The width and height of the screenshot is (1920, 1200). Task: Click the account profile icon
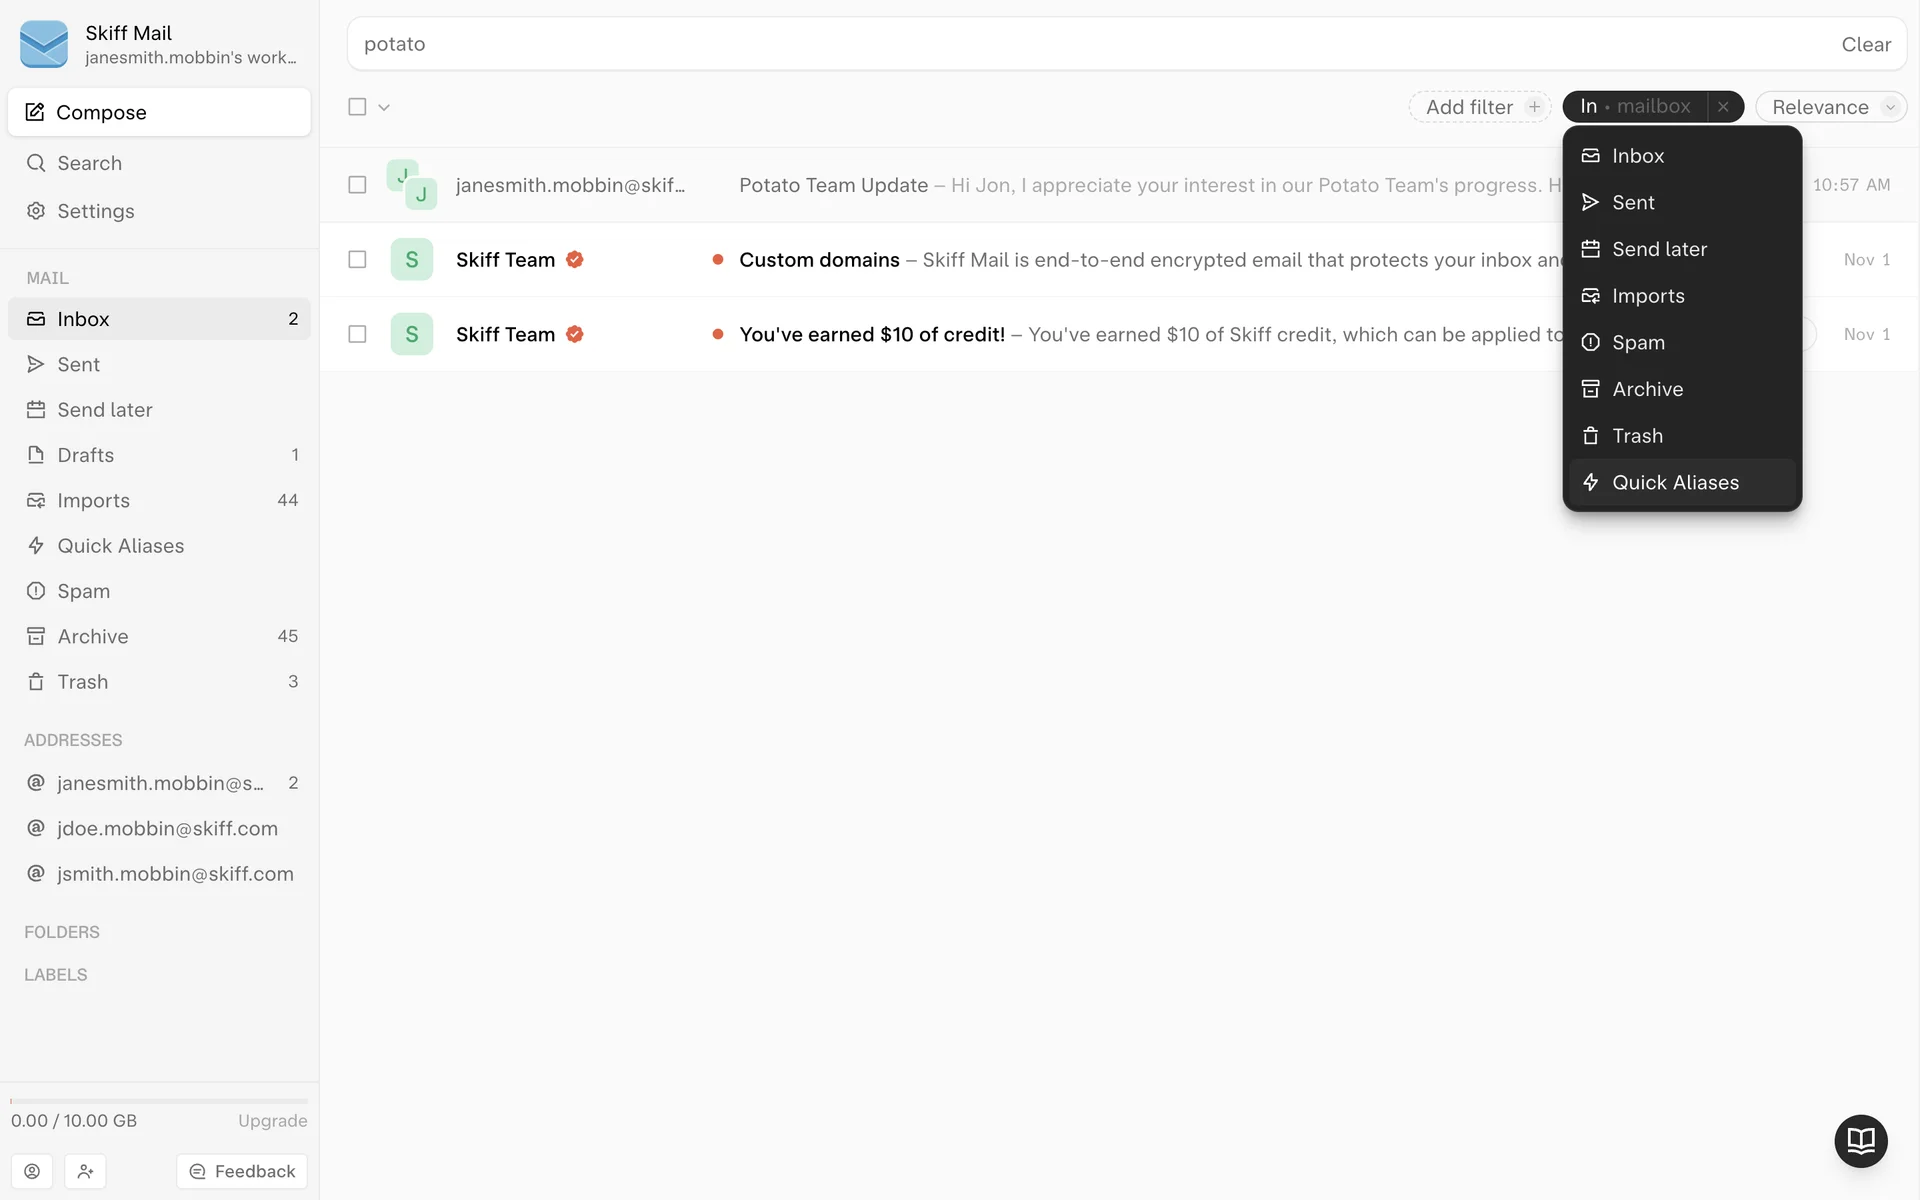pyautogui.click(x=32, y=1171)
